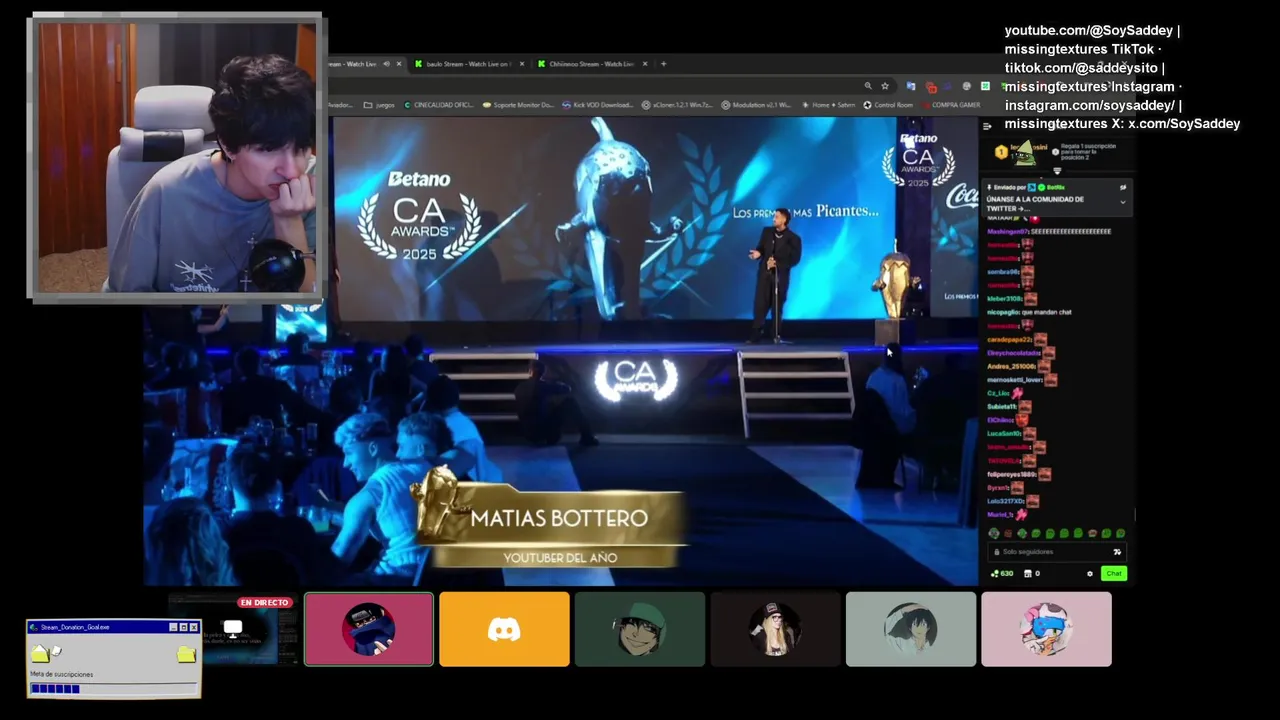Select the green cap avatar tile

(x=640, y=629)
